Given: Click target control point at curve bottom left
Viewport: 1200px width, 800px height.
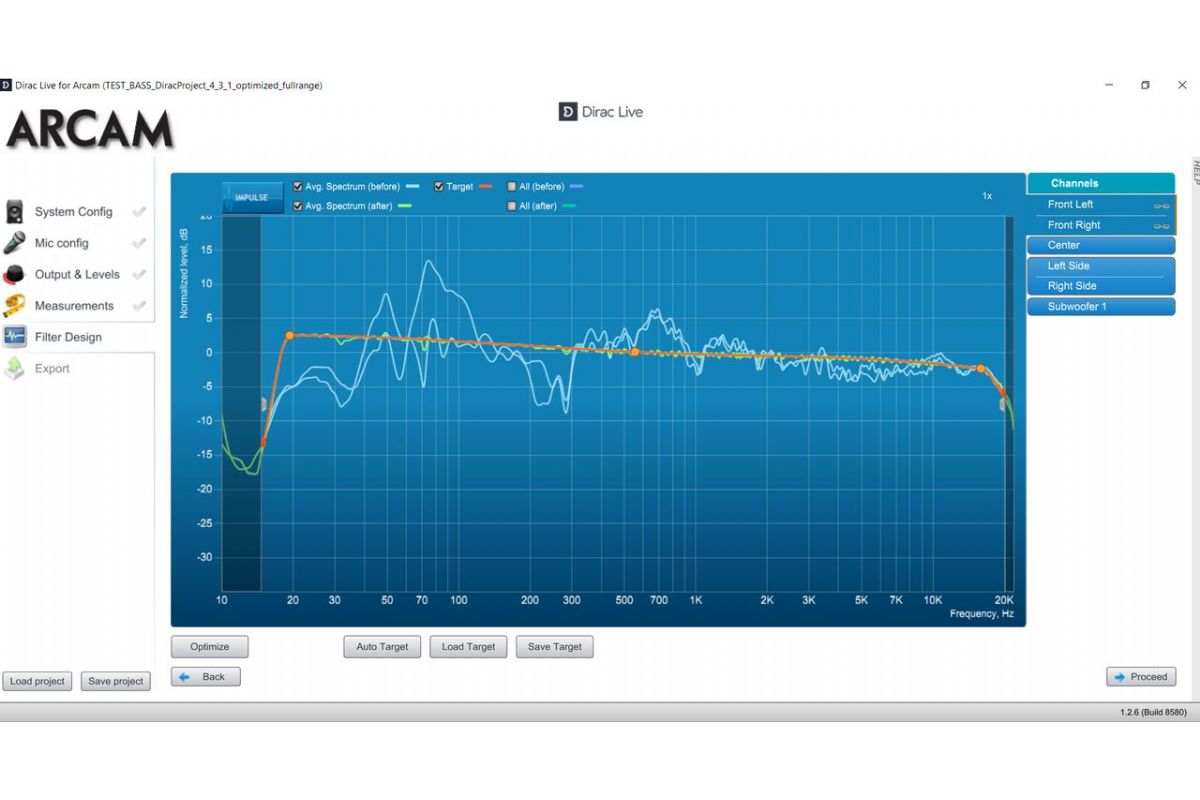Looking at the screenshot, I should [264, 442].
